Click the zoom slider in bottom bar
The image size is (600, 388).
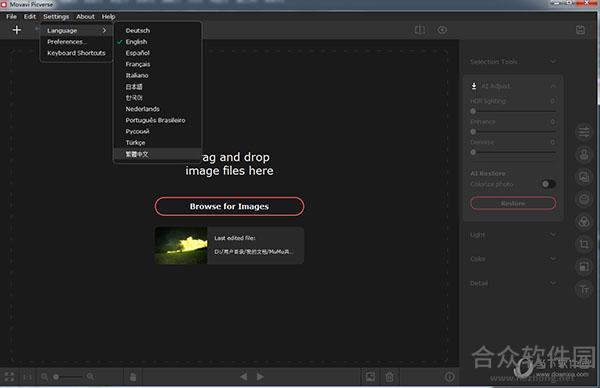(67, 377)
